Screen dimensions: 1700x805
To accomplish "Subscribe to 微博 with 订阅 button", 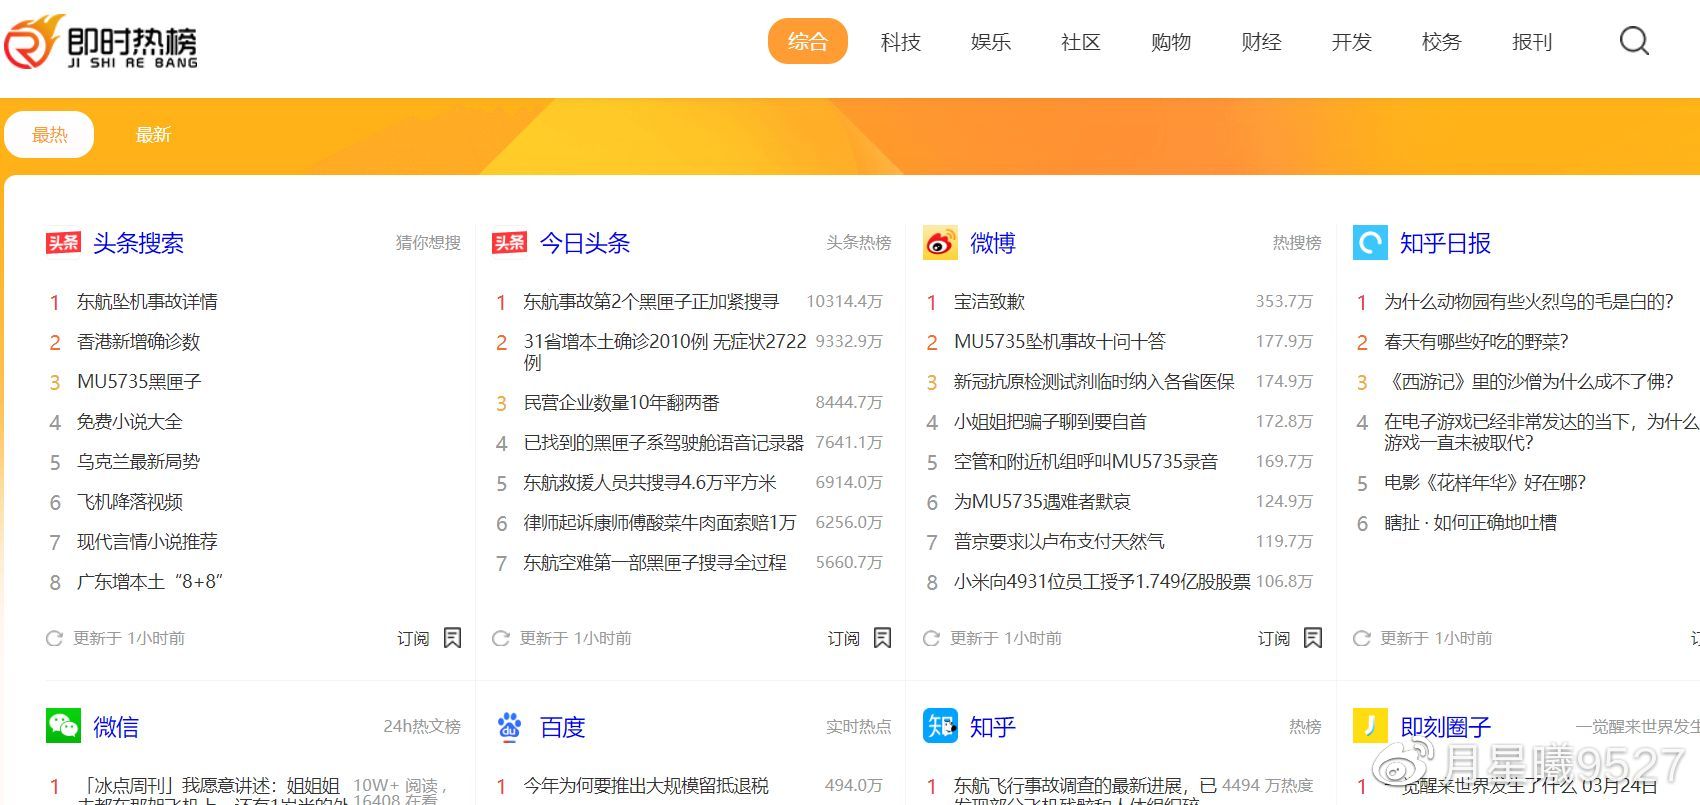I will coord(1273,638).
